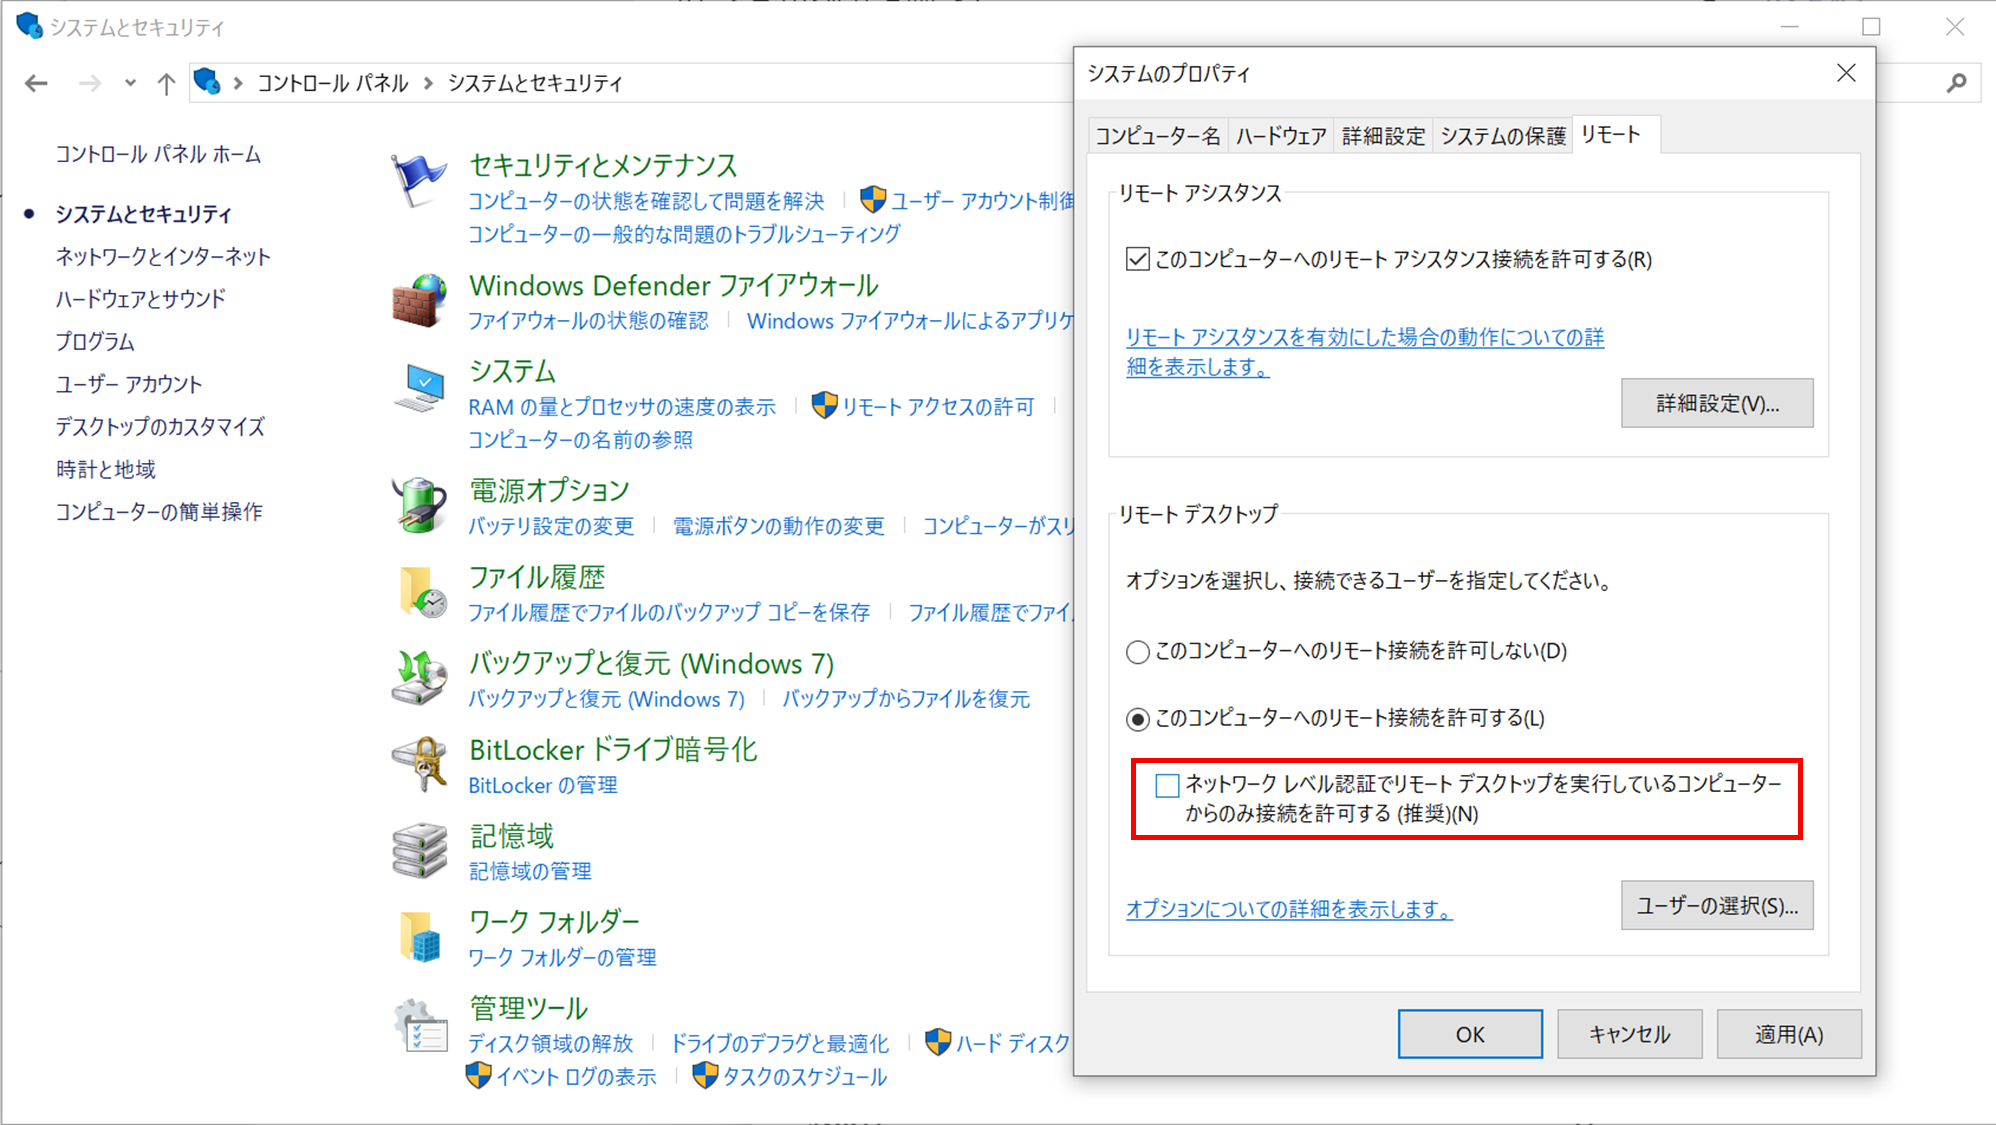Open the Storage Spaces (記憶域) drives icon
Image resolution: width=1996 pixels, height=1125 pixels.
point(418,851)
